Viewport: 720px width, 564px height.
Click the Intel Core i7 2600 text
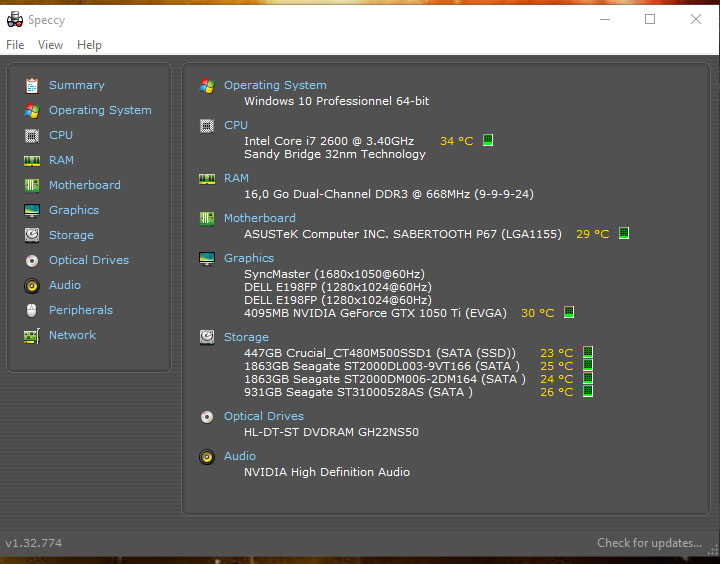tap(329, 141)
